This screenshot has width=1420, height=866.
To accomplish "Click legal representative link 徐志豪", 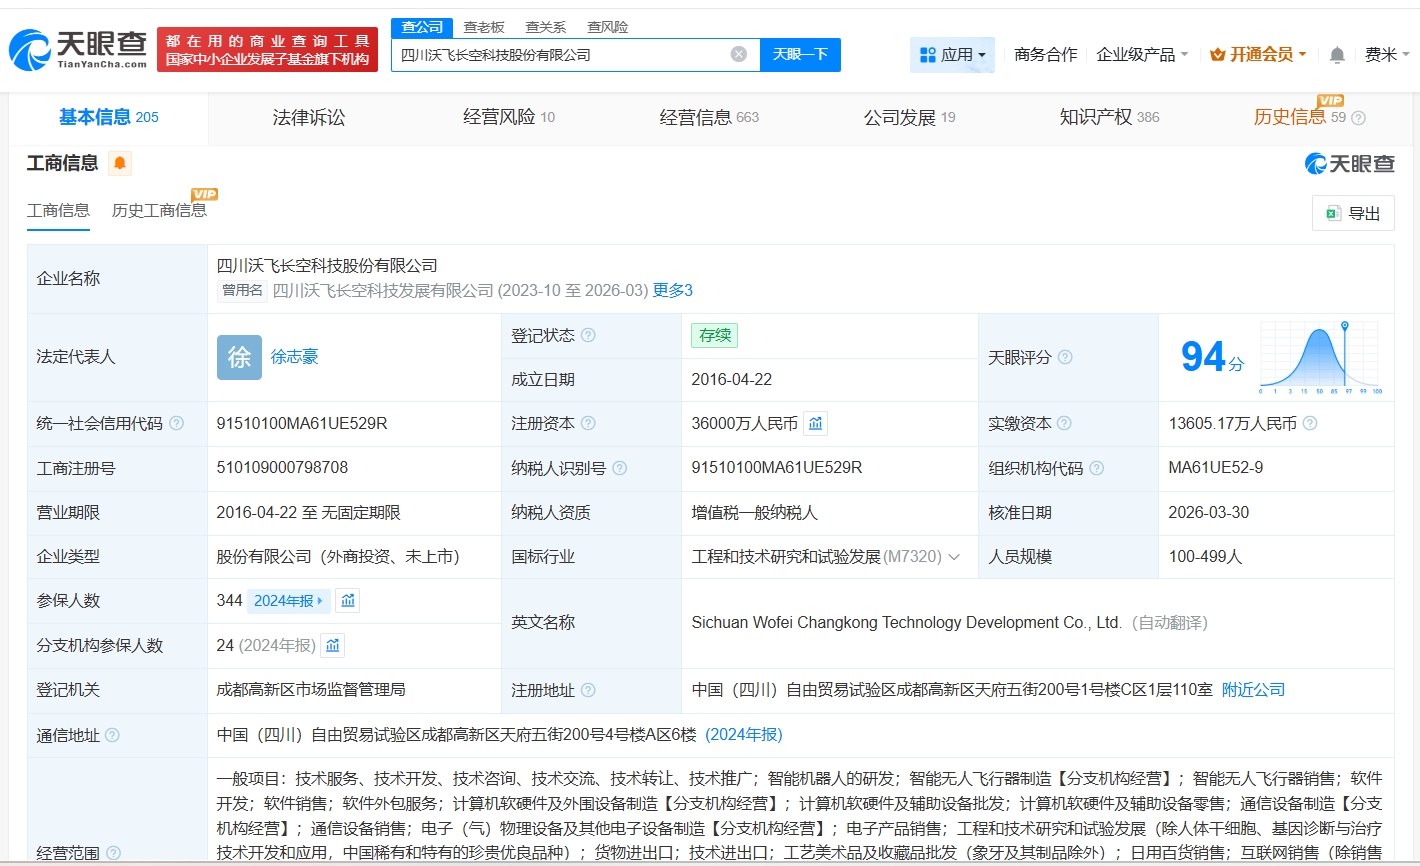I will point(294,357).
